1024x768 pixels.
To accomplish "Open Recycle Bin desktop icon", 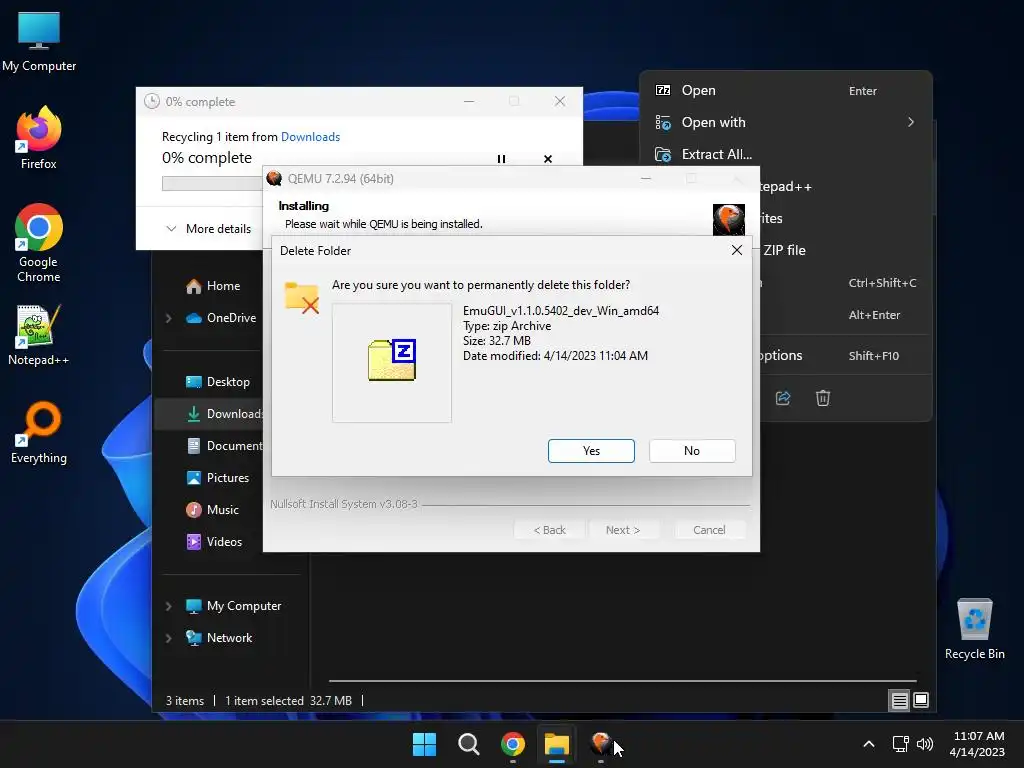I will click(x=974, y=630).
